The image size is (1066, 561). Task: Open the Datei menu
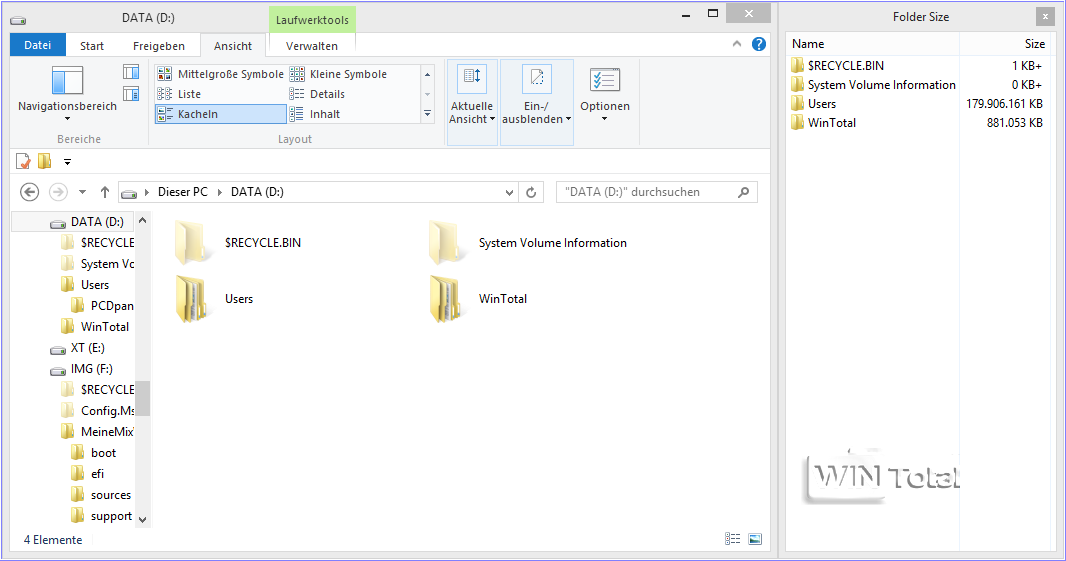coord(37,45)
